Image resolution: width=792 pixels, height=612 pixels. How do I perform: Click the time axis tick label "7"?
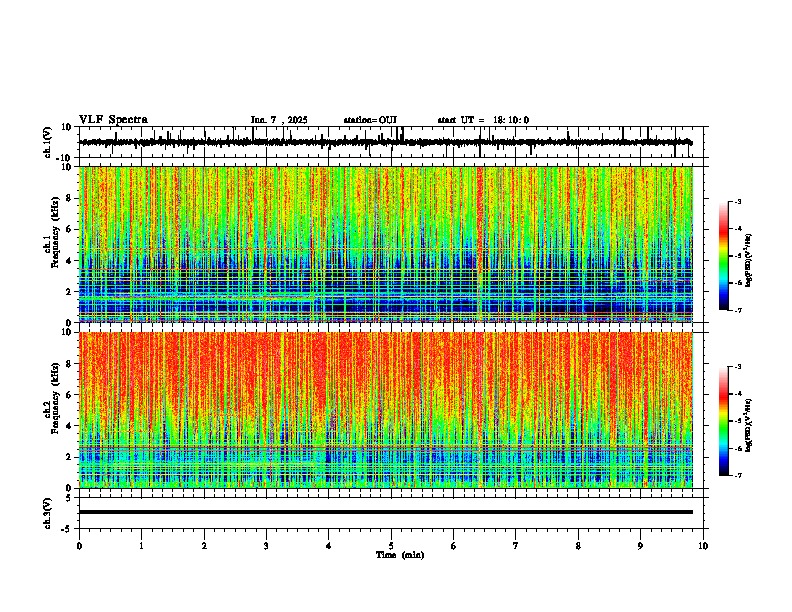point(516,546)
